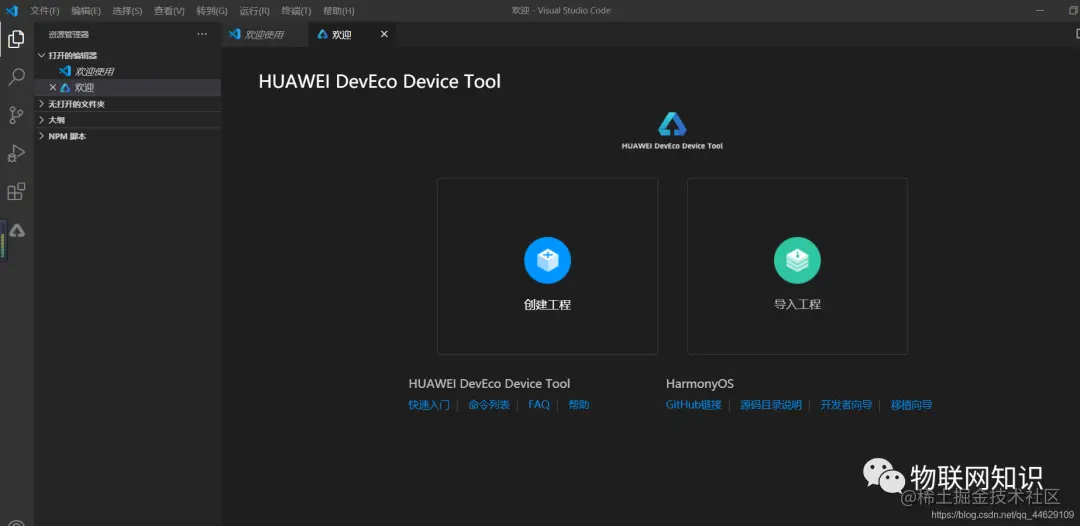Click the blue 创建工程 cube icon

click(548, 260)
